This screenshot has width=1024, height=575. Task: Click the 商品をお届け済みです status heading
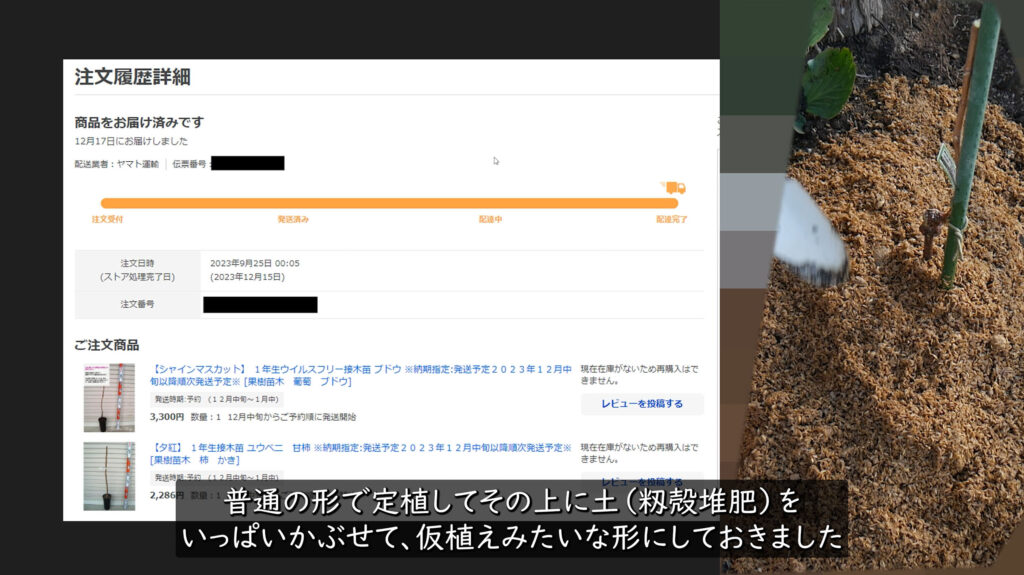[139, 122]
